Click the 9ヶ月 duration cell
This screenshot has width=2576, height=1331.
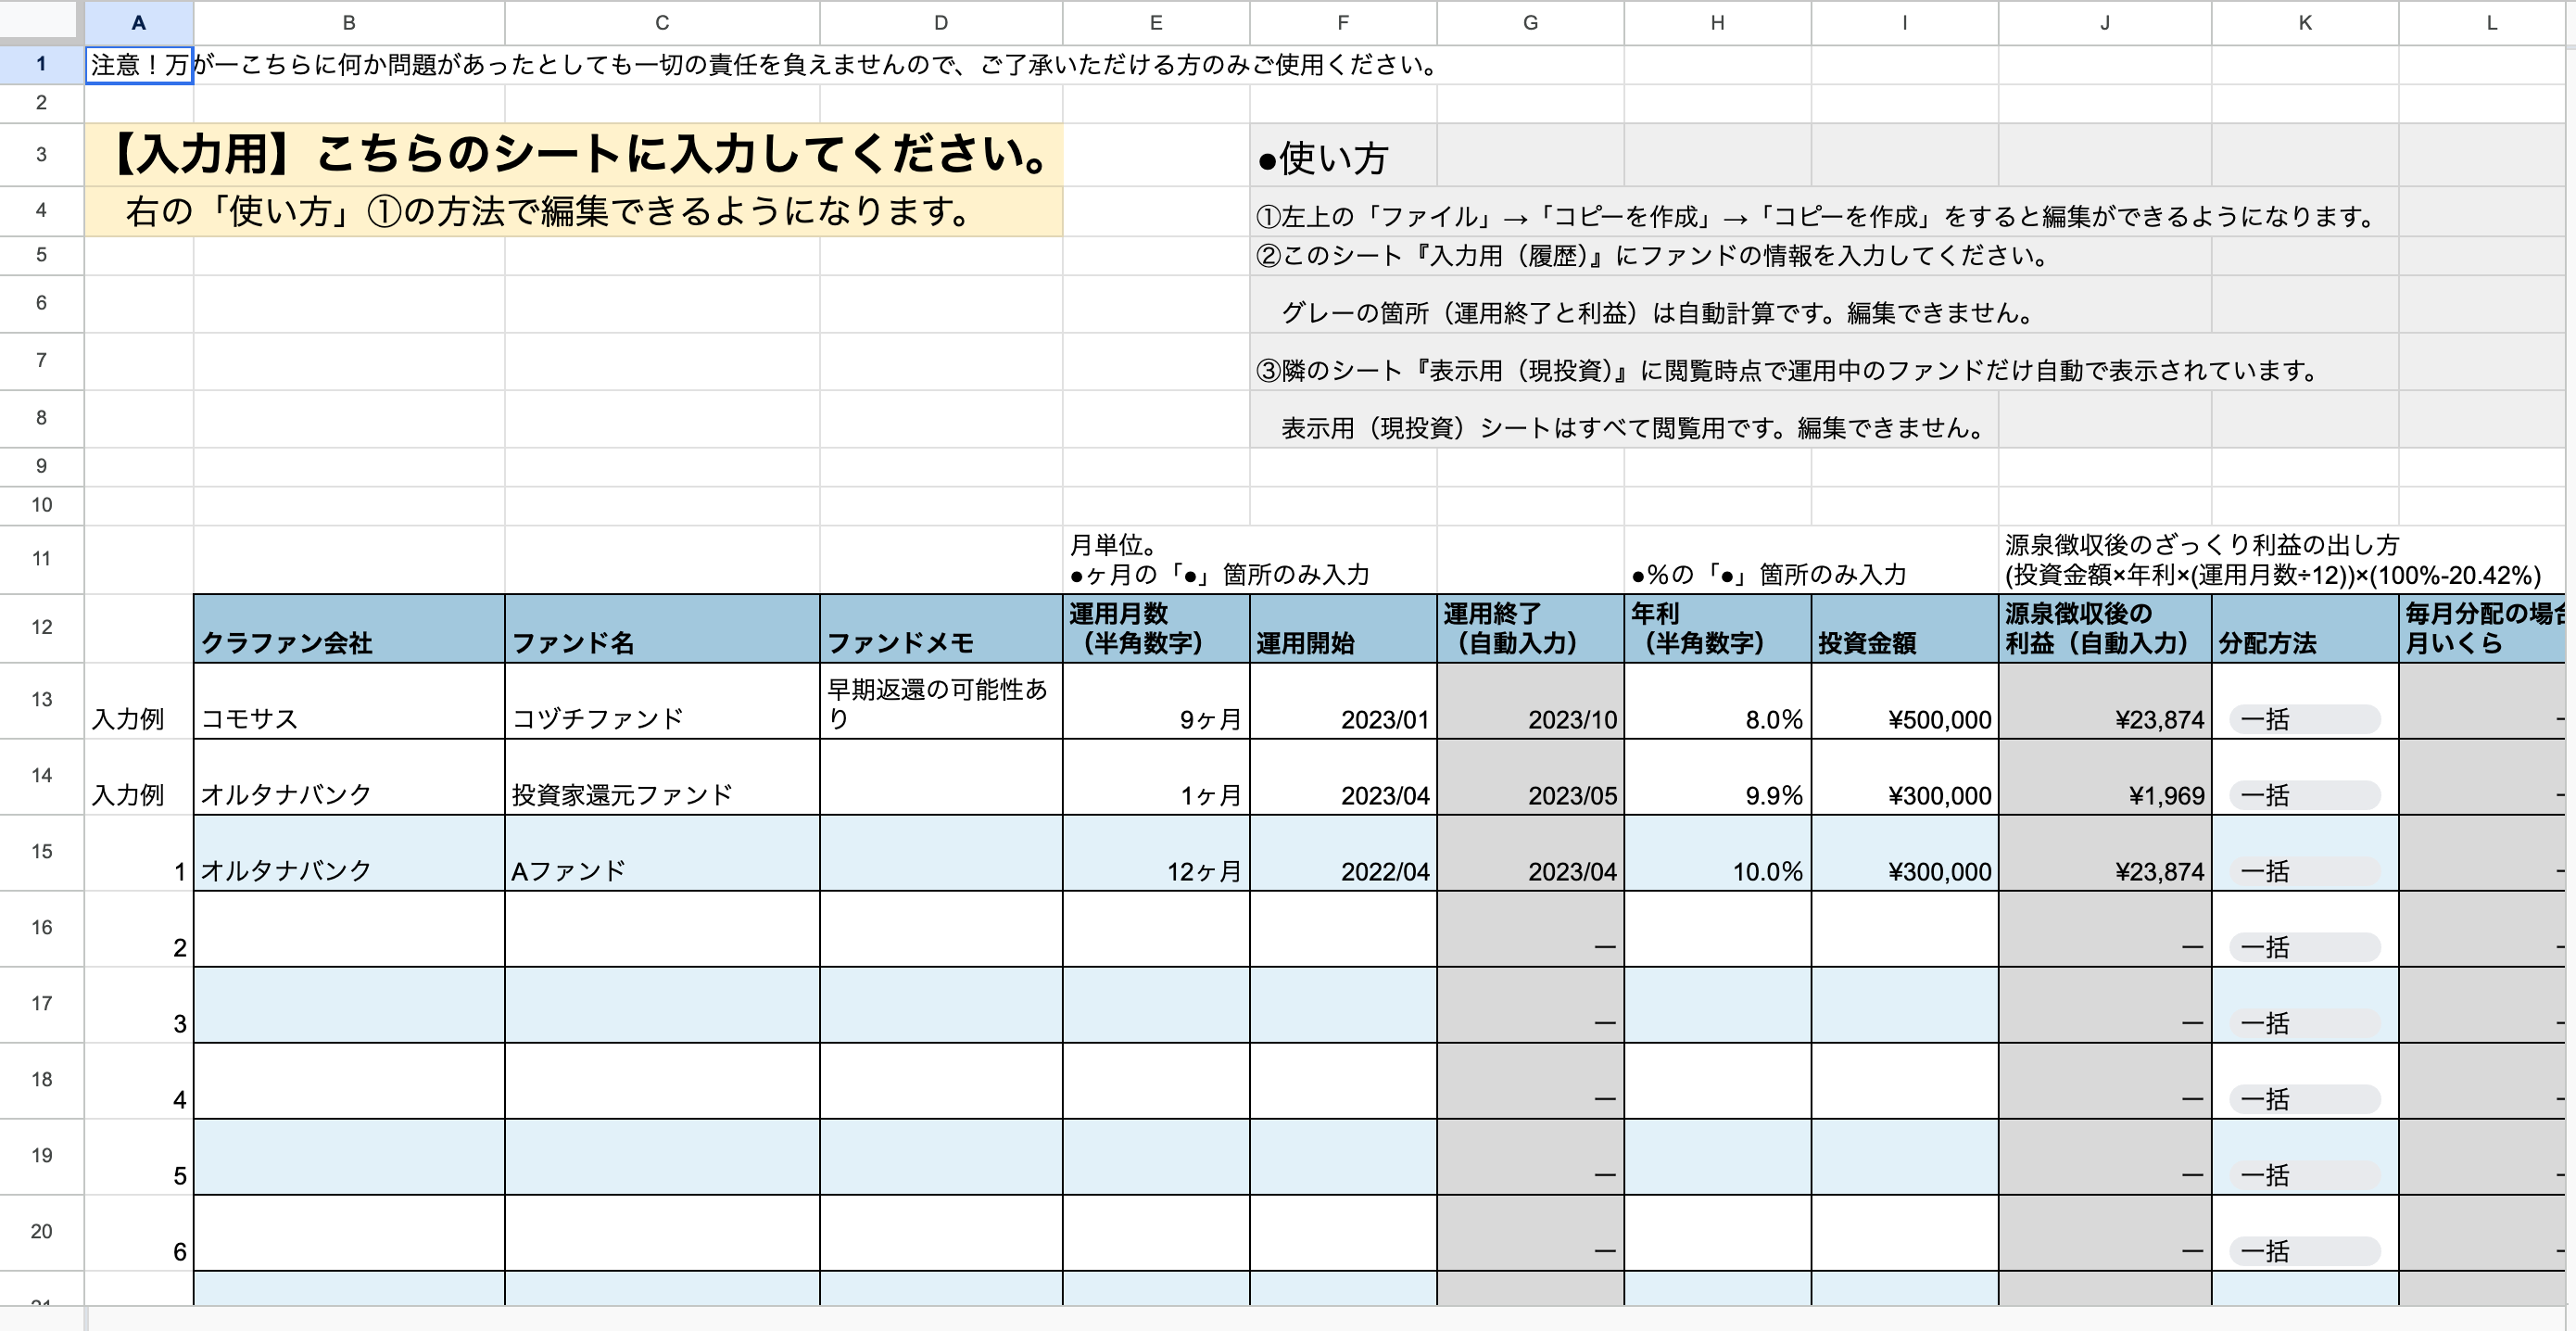(x=1156, y=701)
